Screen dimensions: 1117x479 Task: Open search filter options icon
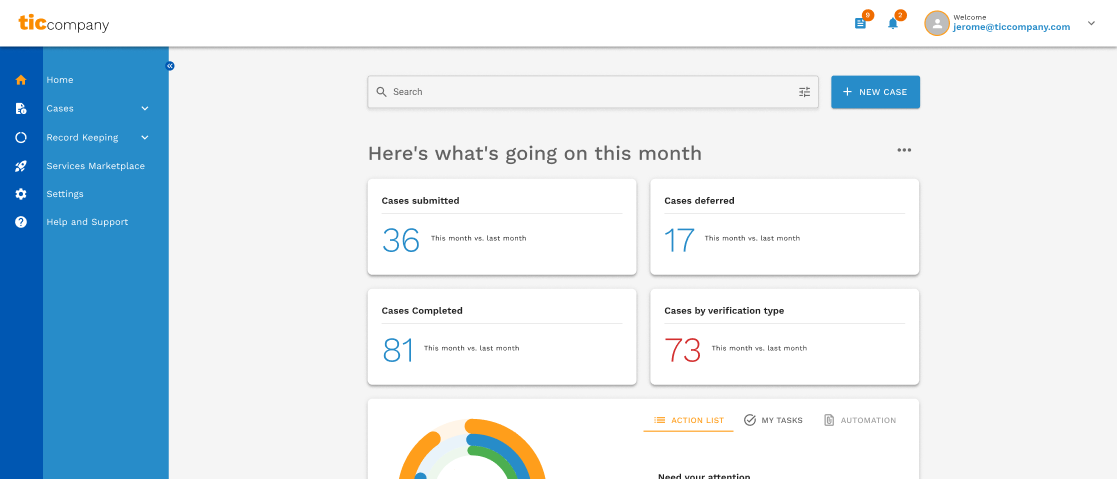(804, 92)
